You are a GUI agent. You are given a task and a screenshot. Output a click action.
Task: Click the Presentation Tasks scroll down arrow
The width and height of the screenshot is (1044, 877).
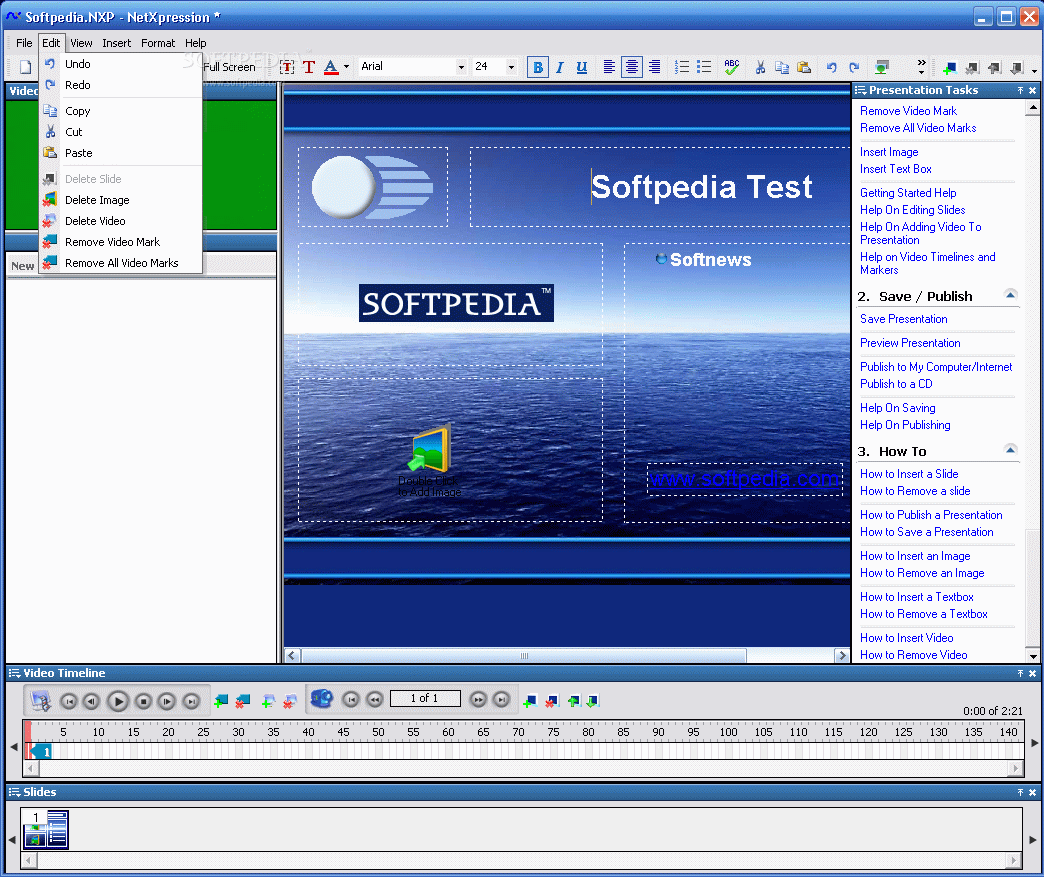[x=1033, y=656]
